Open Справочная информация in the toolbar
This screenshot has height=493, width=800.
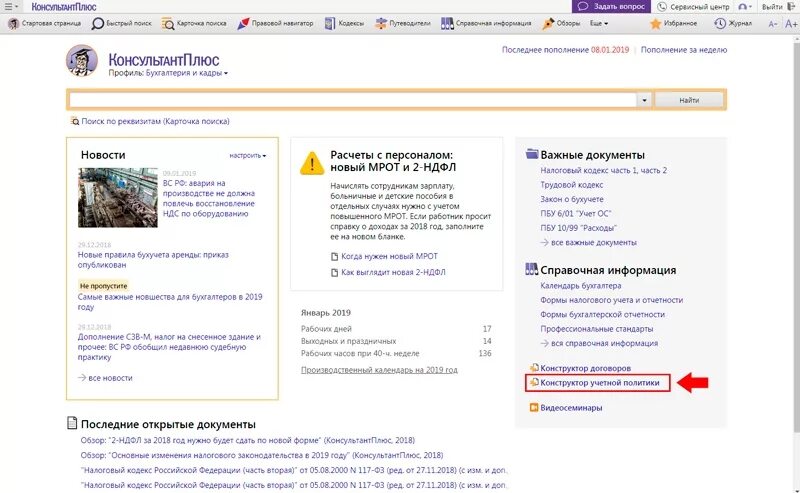[486, 23]
